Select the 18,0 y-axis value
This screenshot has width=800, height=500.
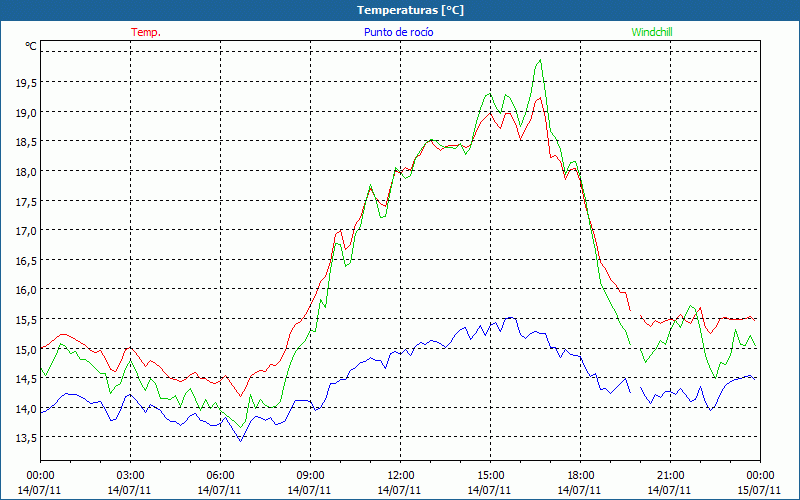(26, 172)
